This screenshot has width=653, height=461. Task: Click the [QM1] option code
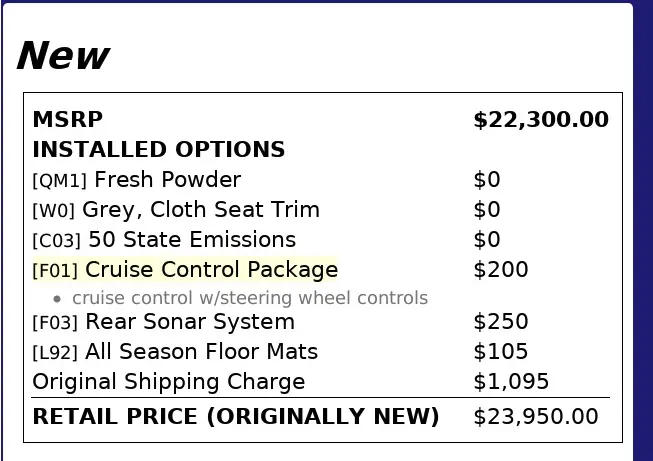60,181
